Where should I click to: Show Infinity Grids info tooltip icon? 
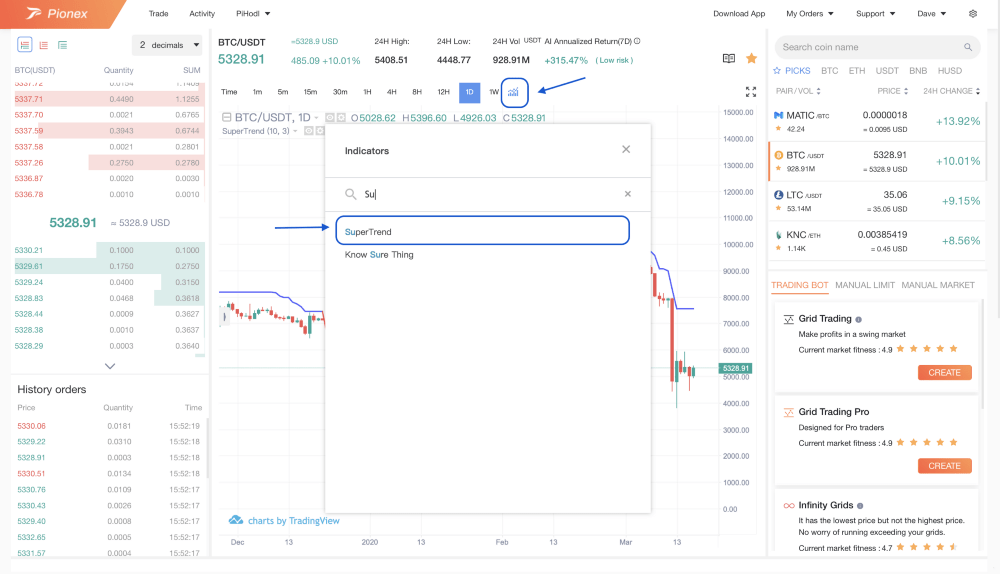(x=860, y=506)
